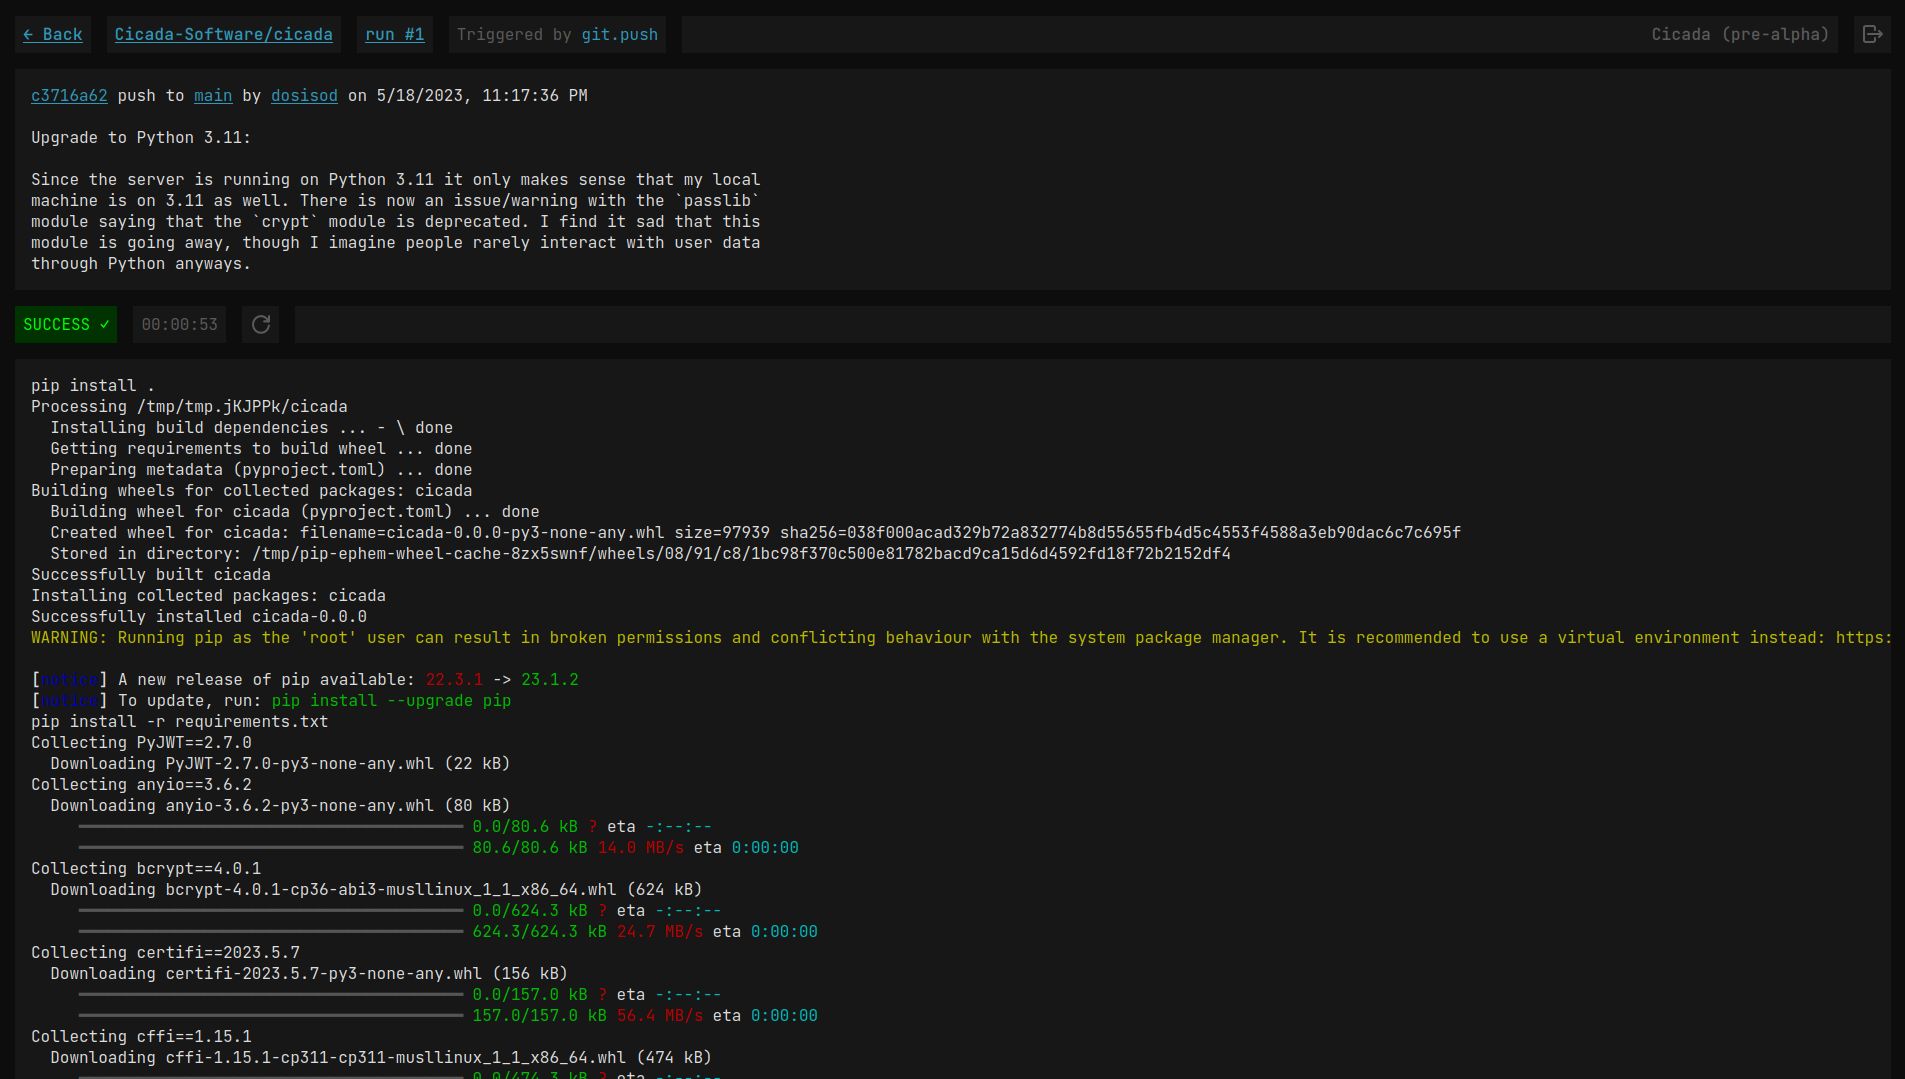The image size is (1905, 1079).
Task: Open commit c3716a62 link
Action: pos(69,96)
